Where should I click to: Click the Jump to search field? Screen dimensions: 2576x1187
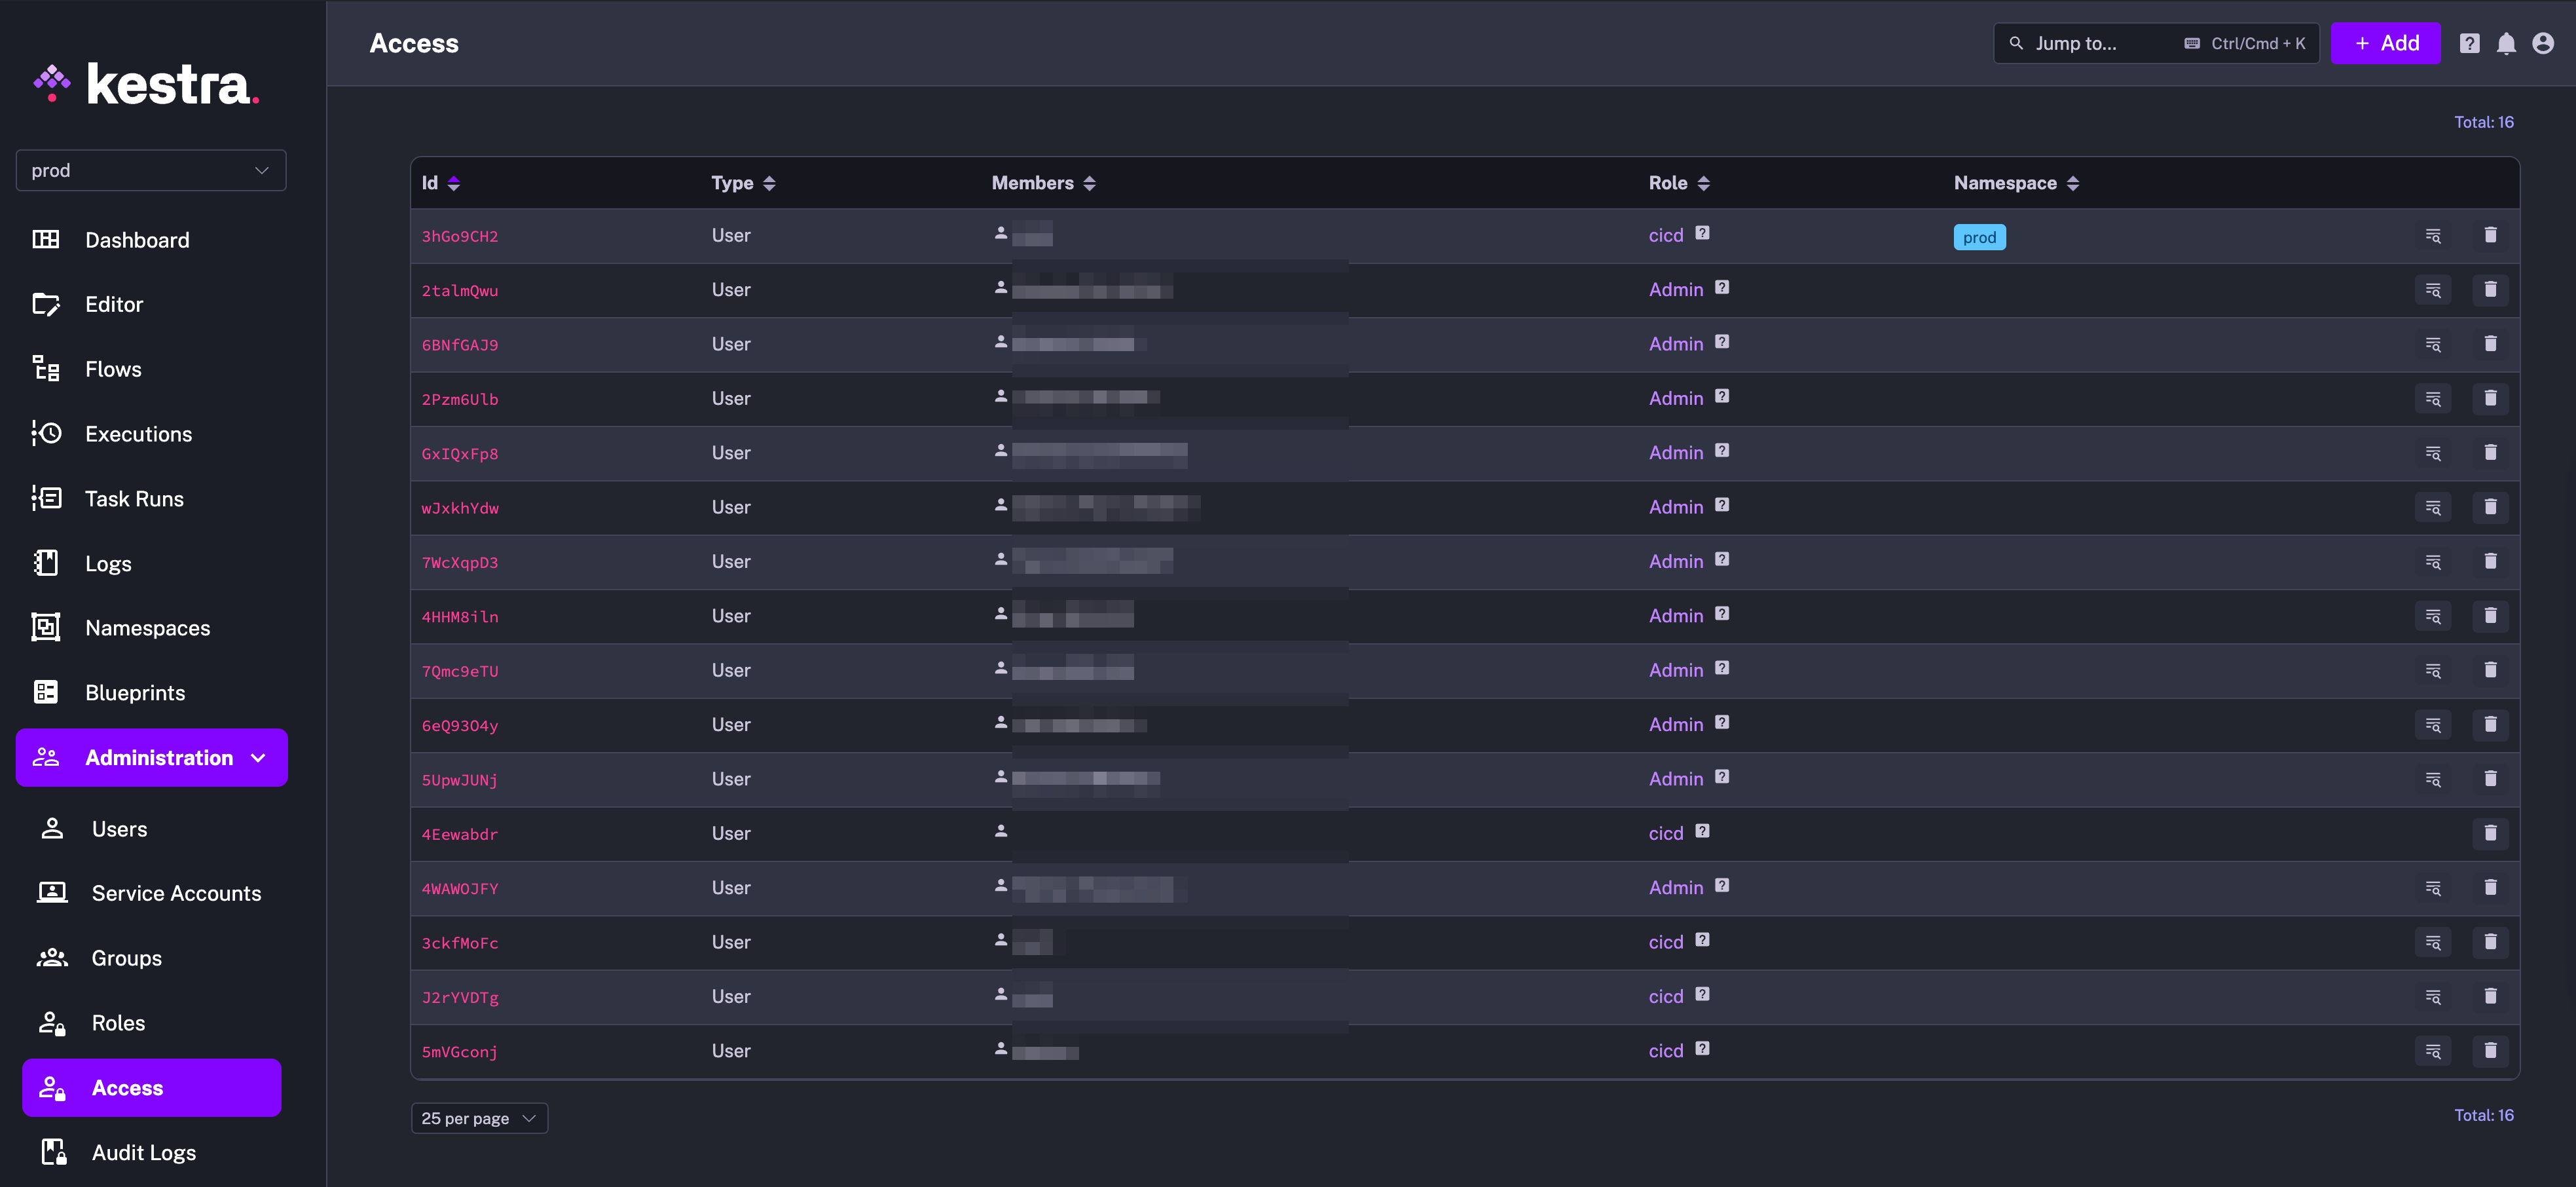(2100, 43)
